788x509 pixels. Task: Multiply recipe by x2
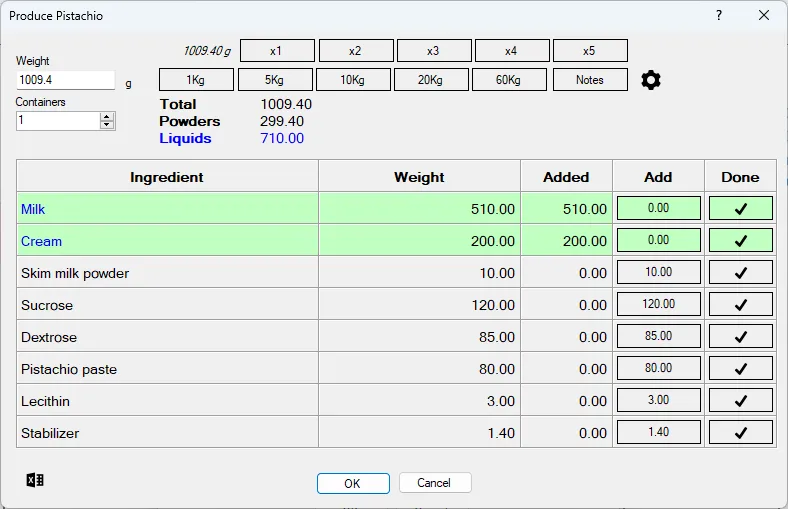[356, 51]
